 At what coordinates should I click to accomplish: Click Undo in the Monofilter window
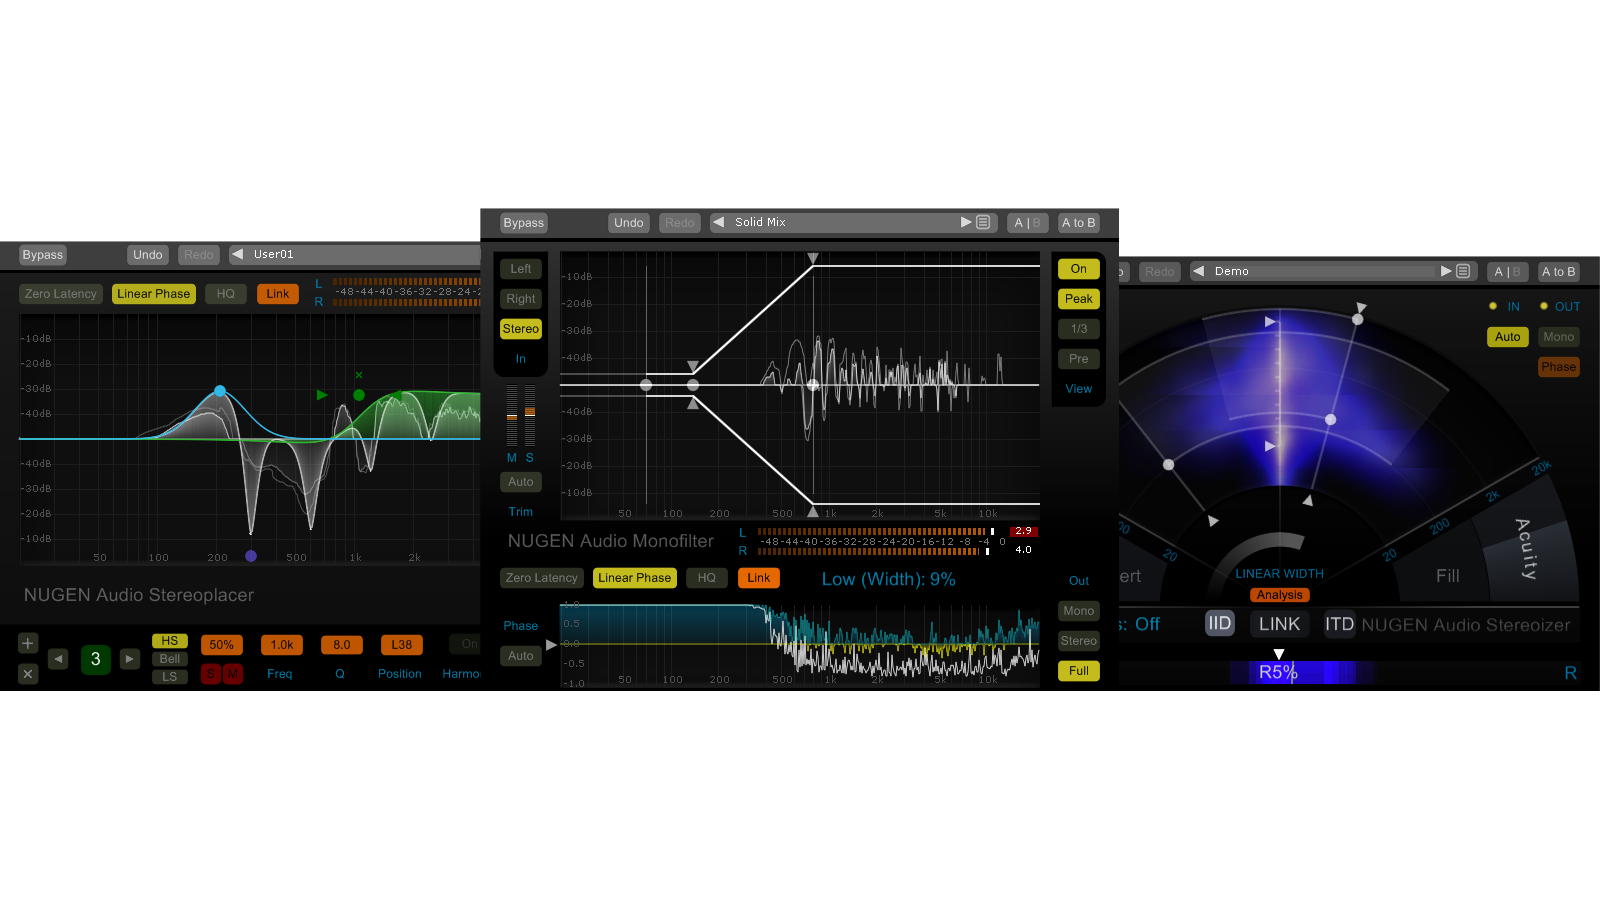coord(629,223)
